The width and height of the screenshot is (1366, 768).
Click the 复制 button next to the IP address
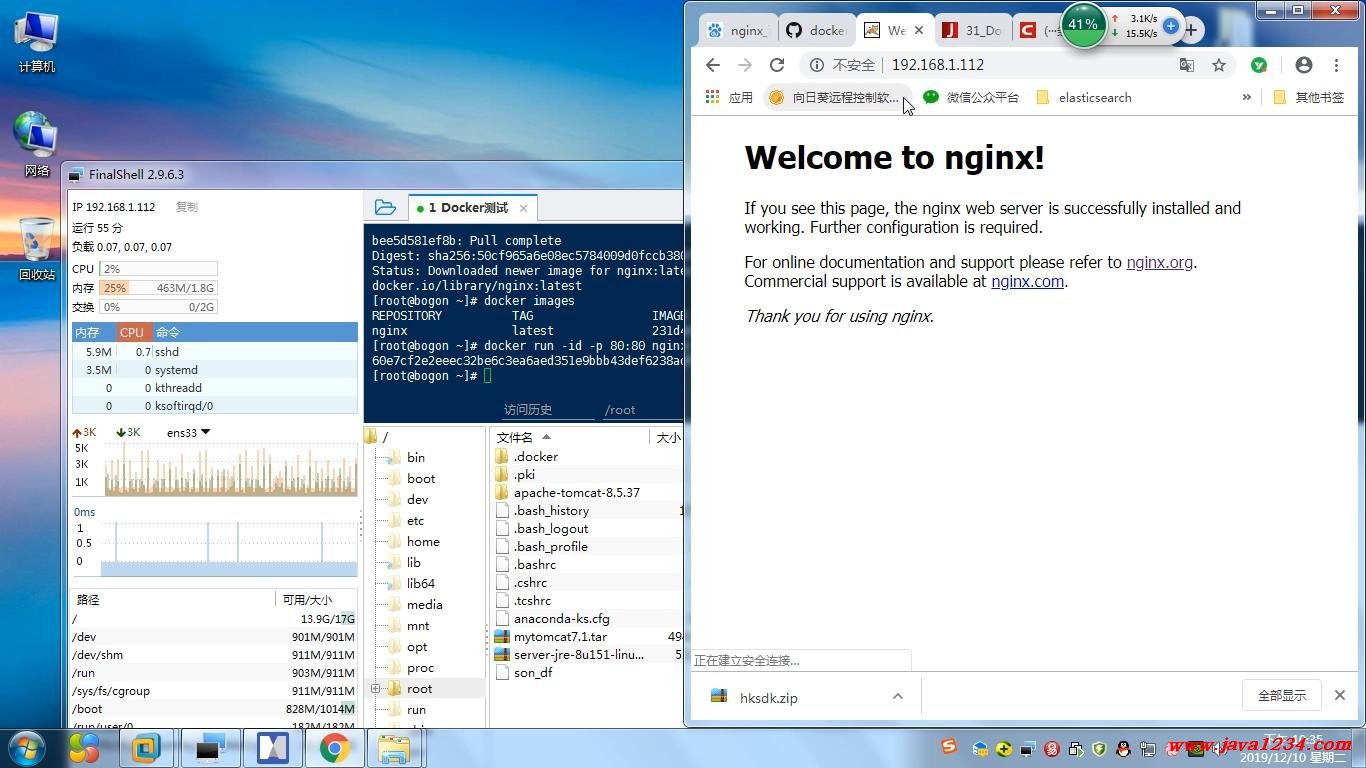(x=187, y=207)
